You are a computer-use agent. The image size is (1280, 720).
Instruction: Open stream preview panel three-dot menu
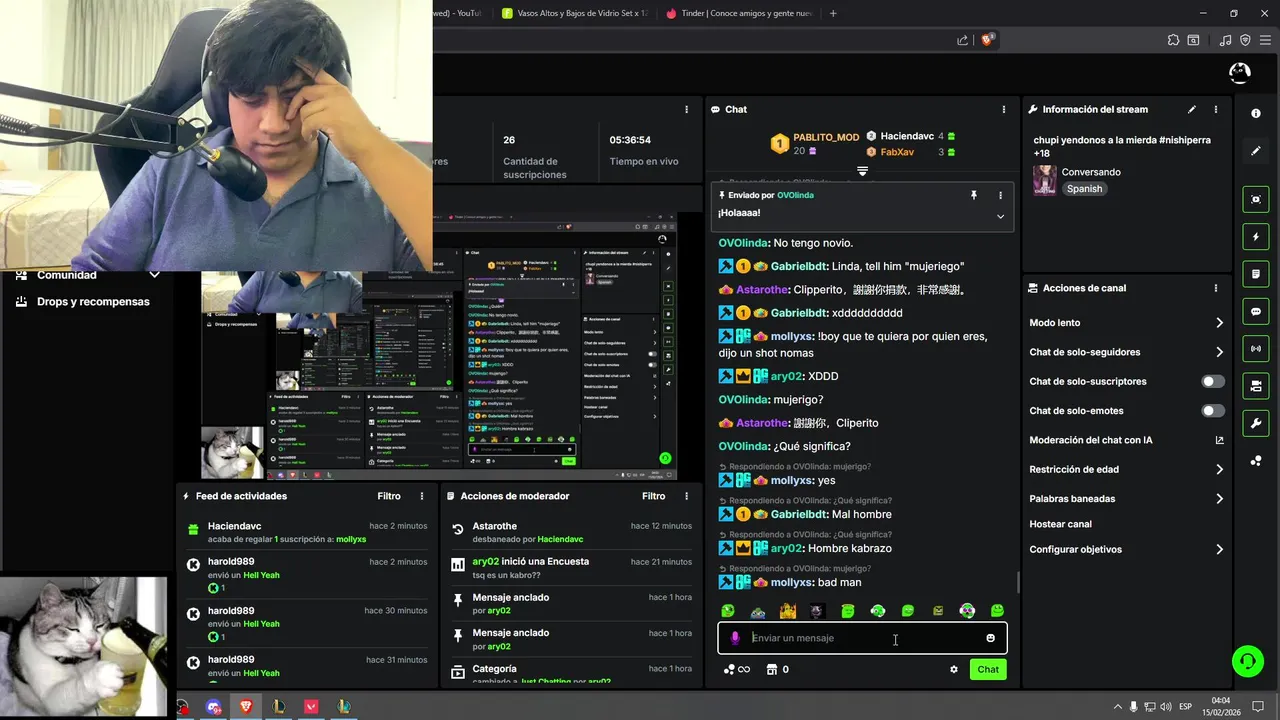point(686,109)
